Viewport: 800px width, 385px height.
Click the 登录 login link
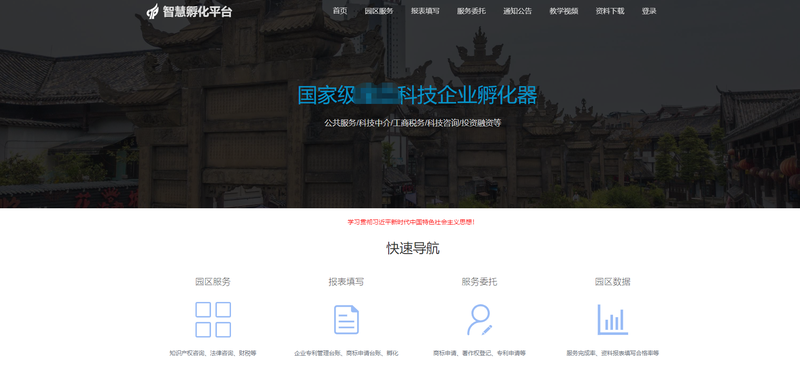tap(649, 11)
